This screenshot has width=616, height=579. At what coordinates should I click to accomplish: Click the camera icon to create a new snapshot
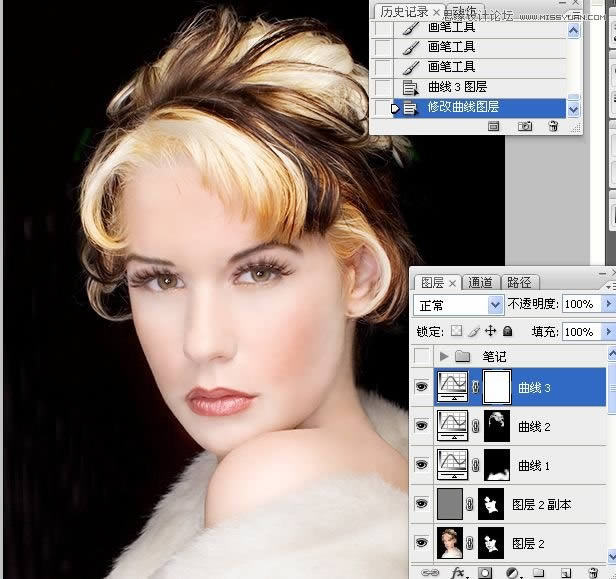point(524,127)
